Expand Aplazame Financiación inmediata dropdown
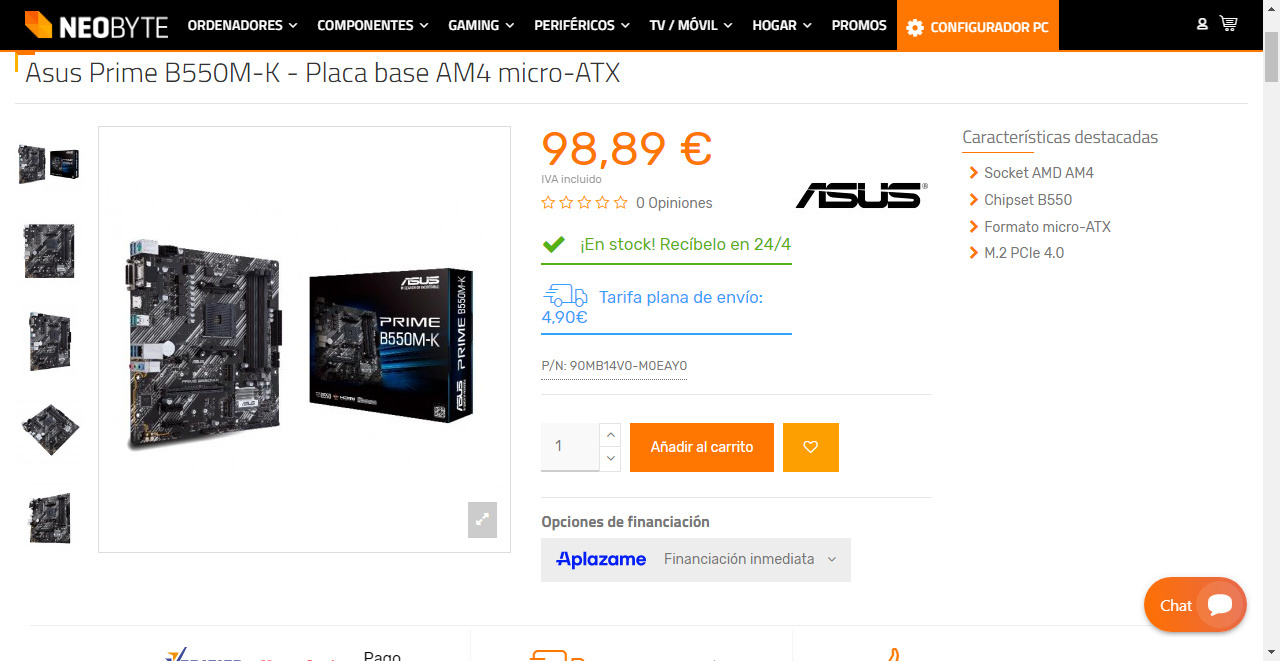The image size is (1280, 661). click(x=696, y=559)
